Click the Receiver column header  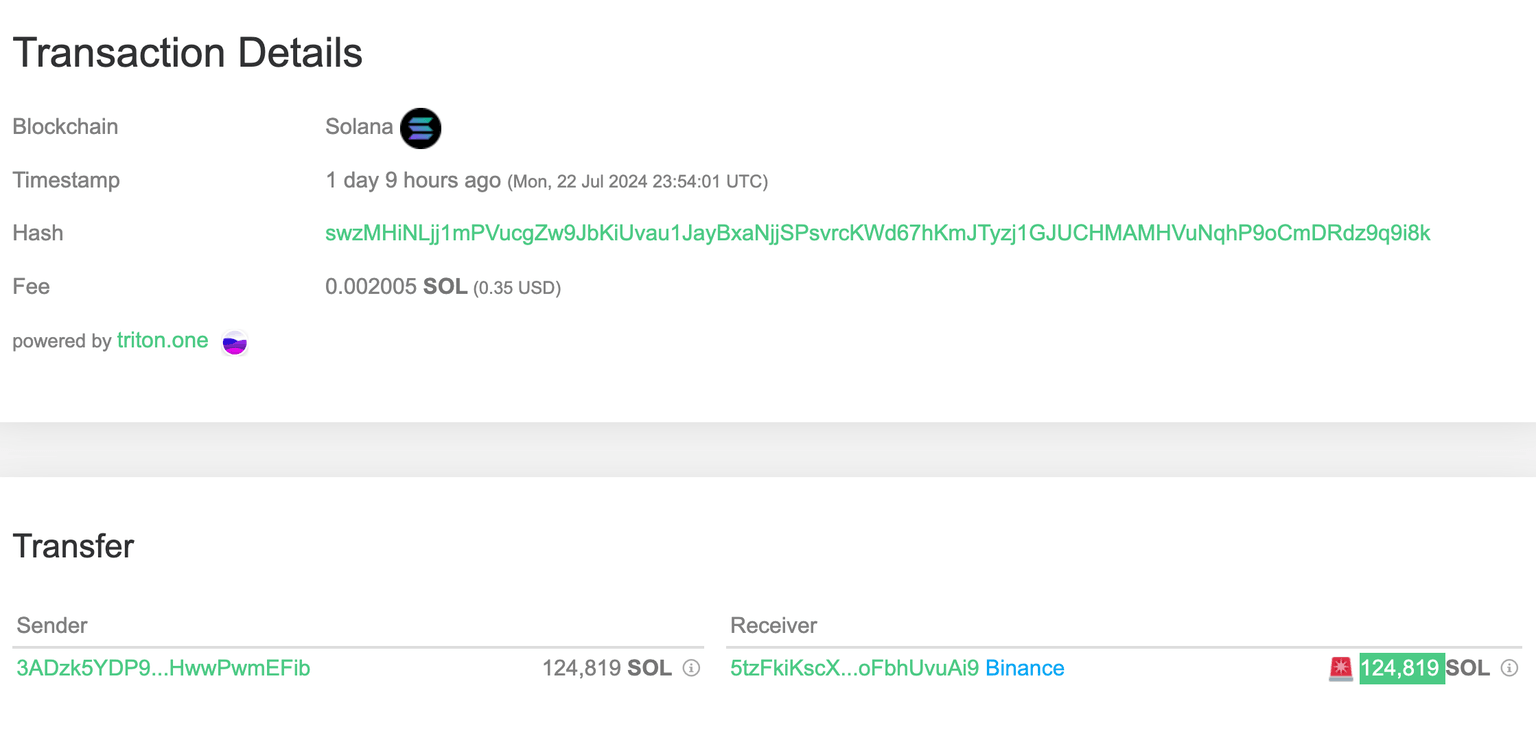click(773, 625)
